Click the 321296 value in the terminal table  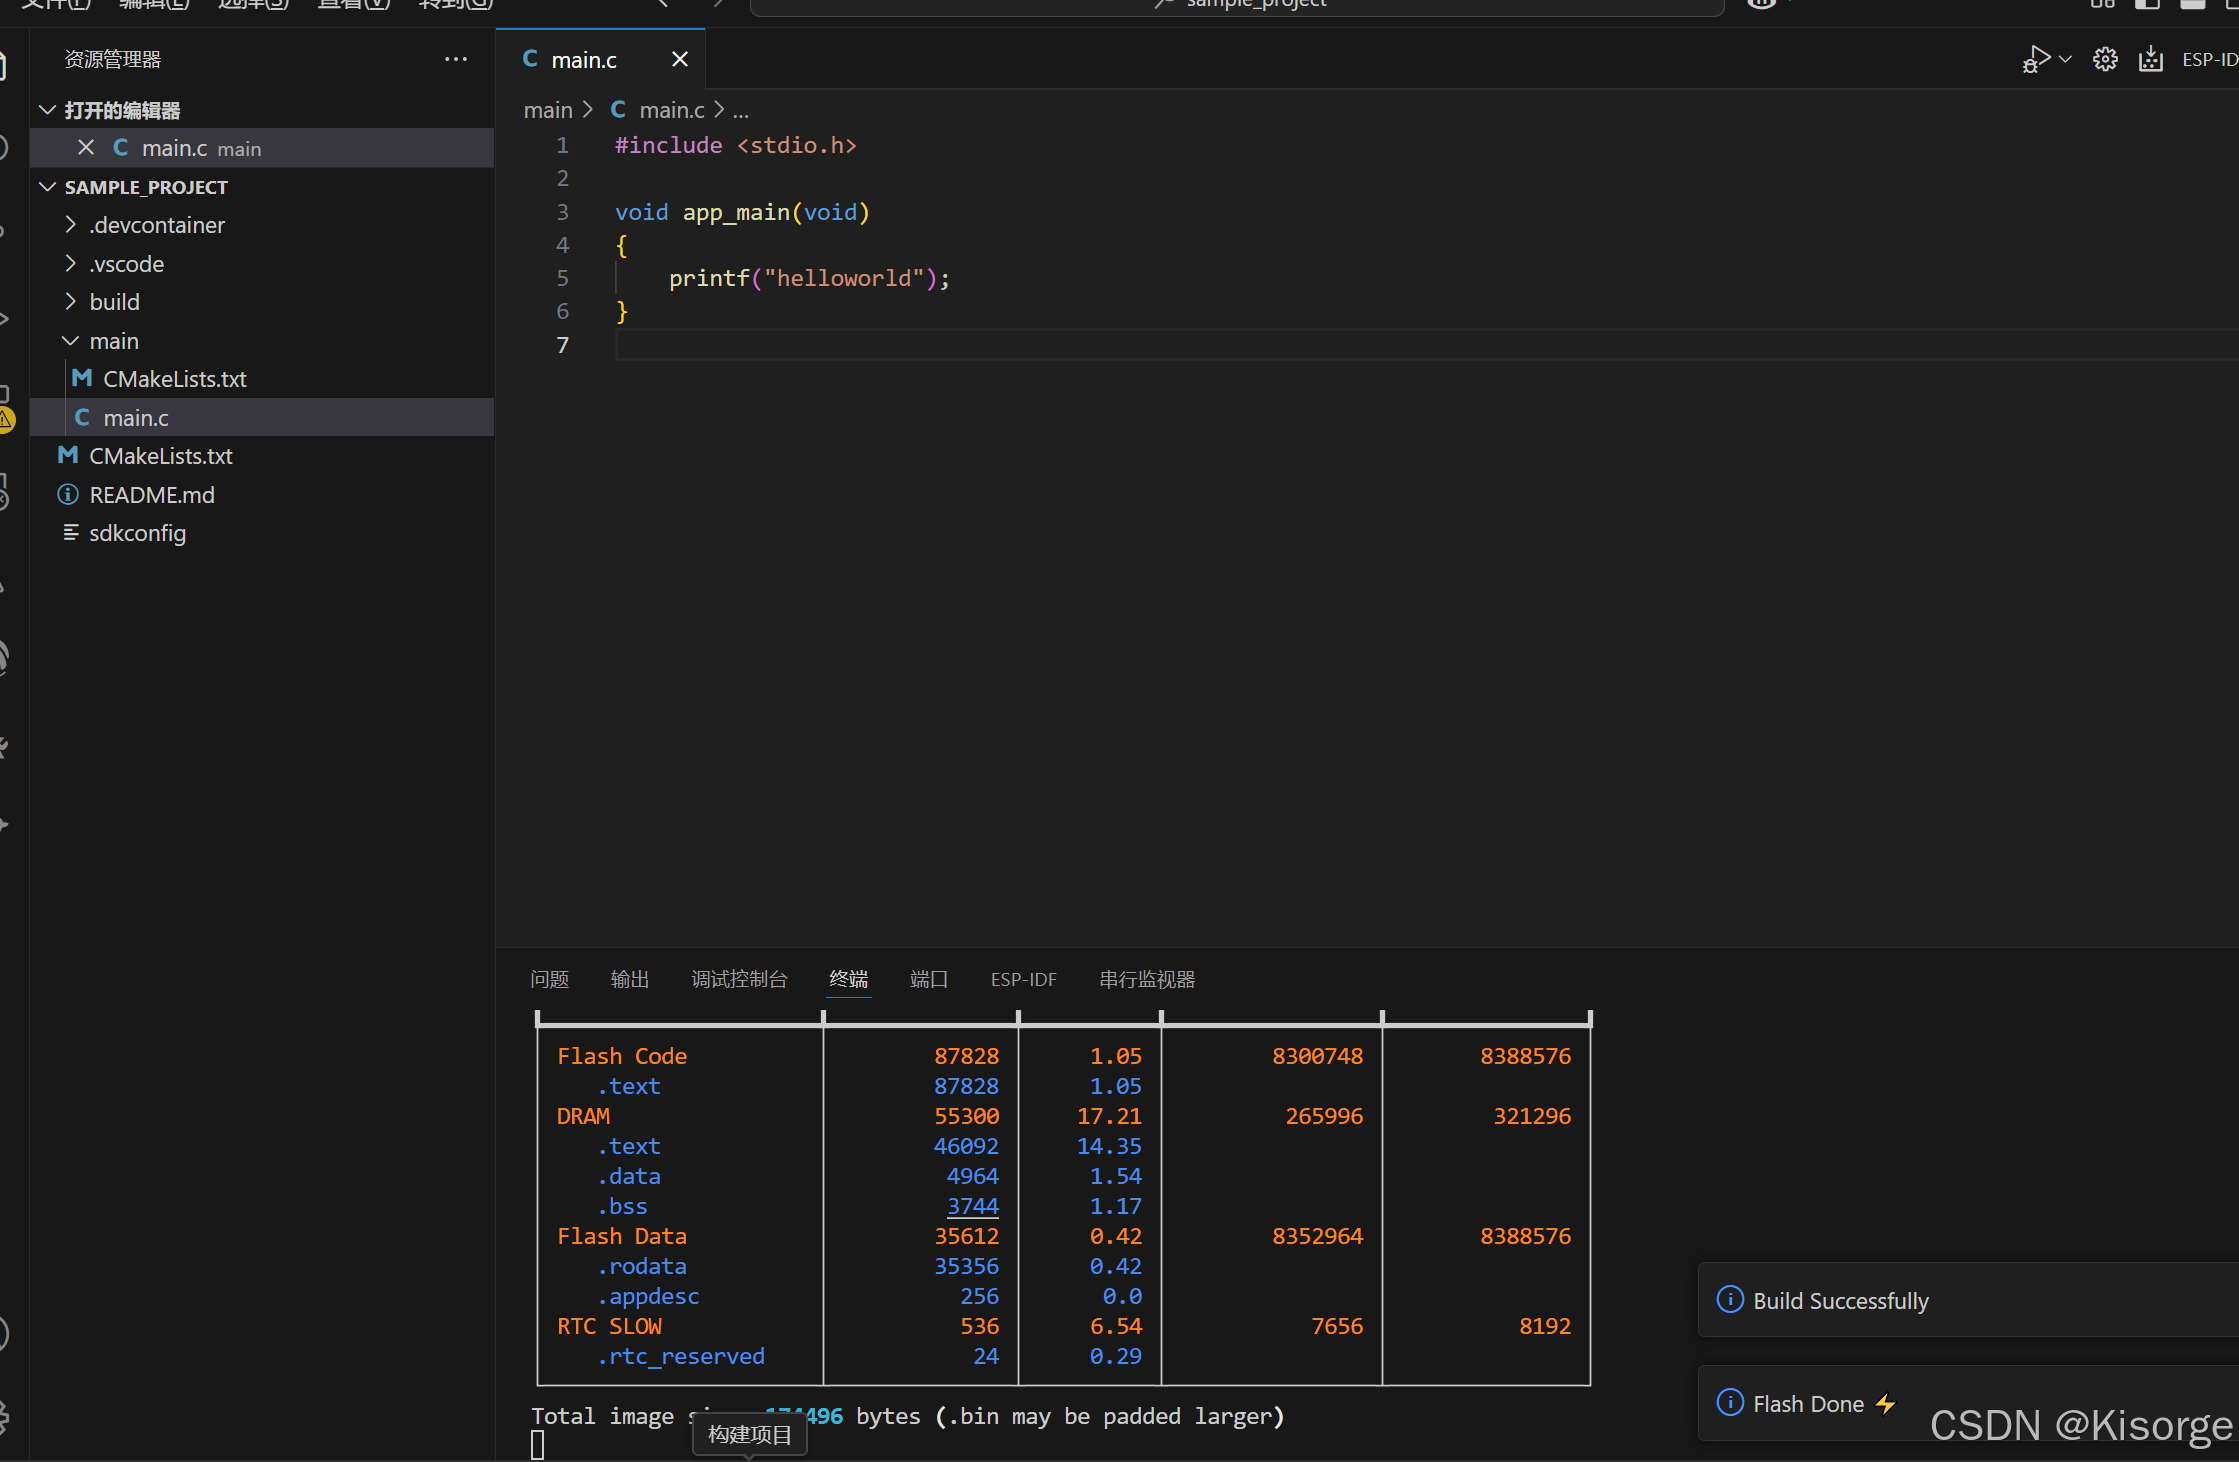1532,1116
